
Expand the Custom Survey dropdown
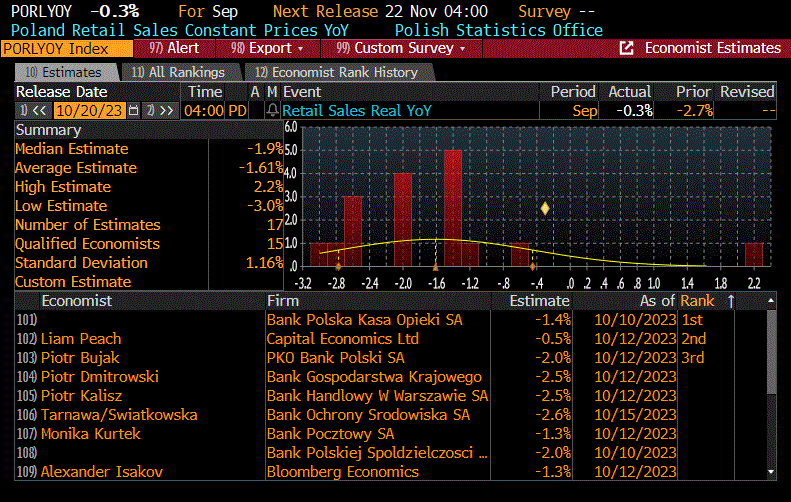401,48
